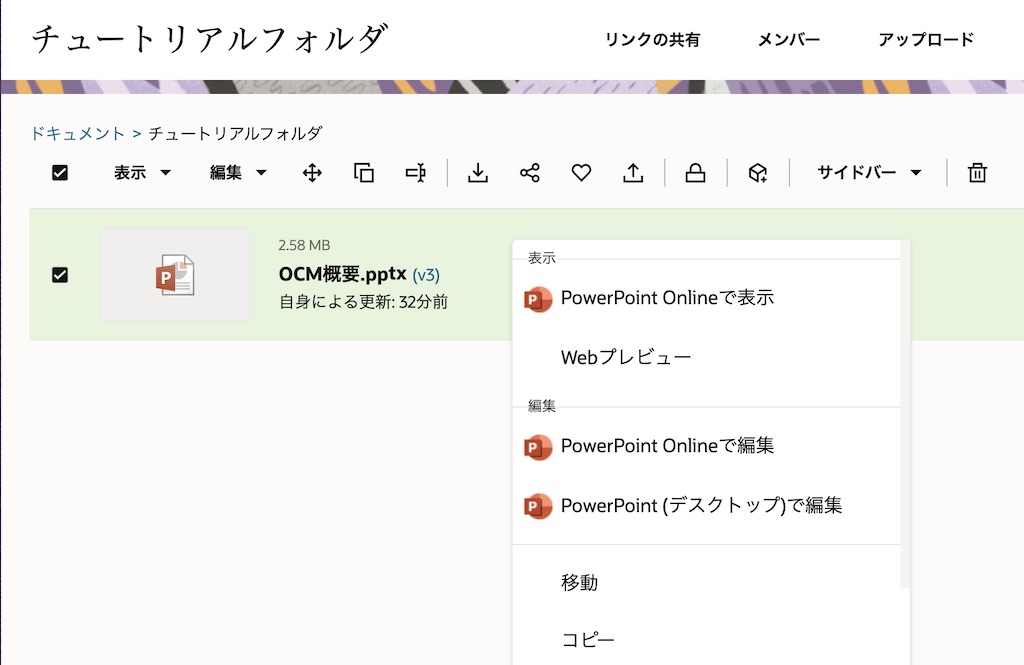
Task: Click the upload arrow icon in toolbar
Action: point(633,172)
